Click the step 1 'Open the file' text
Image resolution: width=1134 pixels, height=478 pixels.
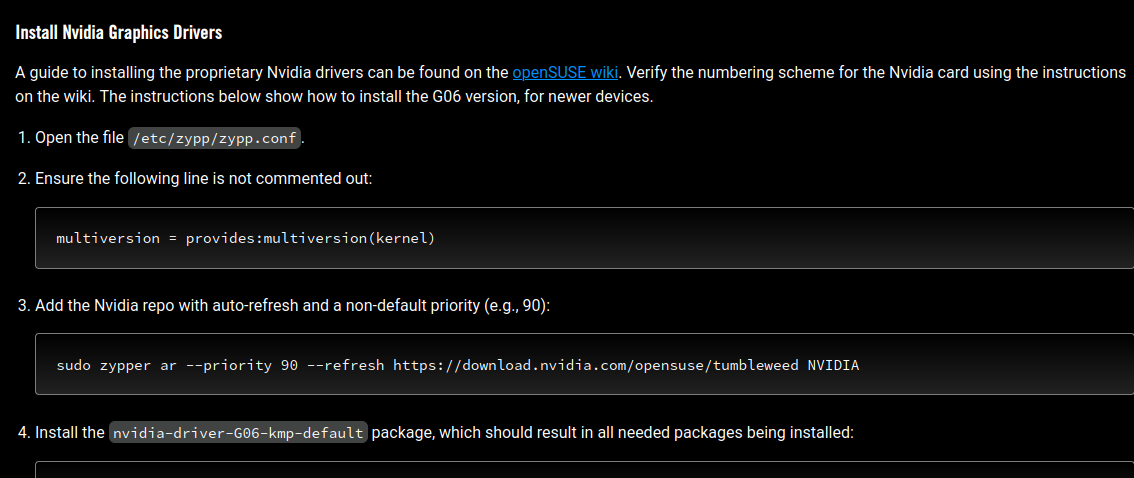[x=80, y=138]
